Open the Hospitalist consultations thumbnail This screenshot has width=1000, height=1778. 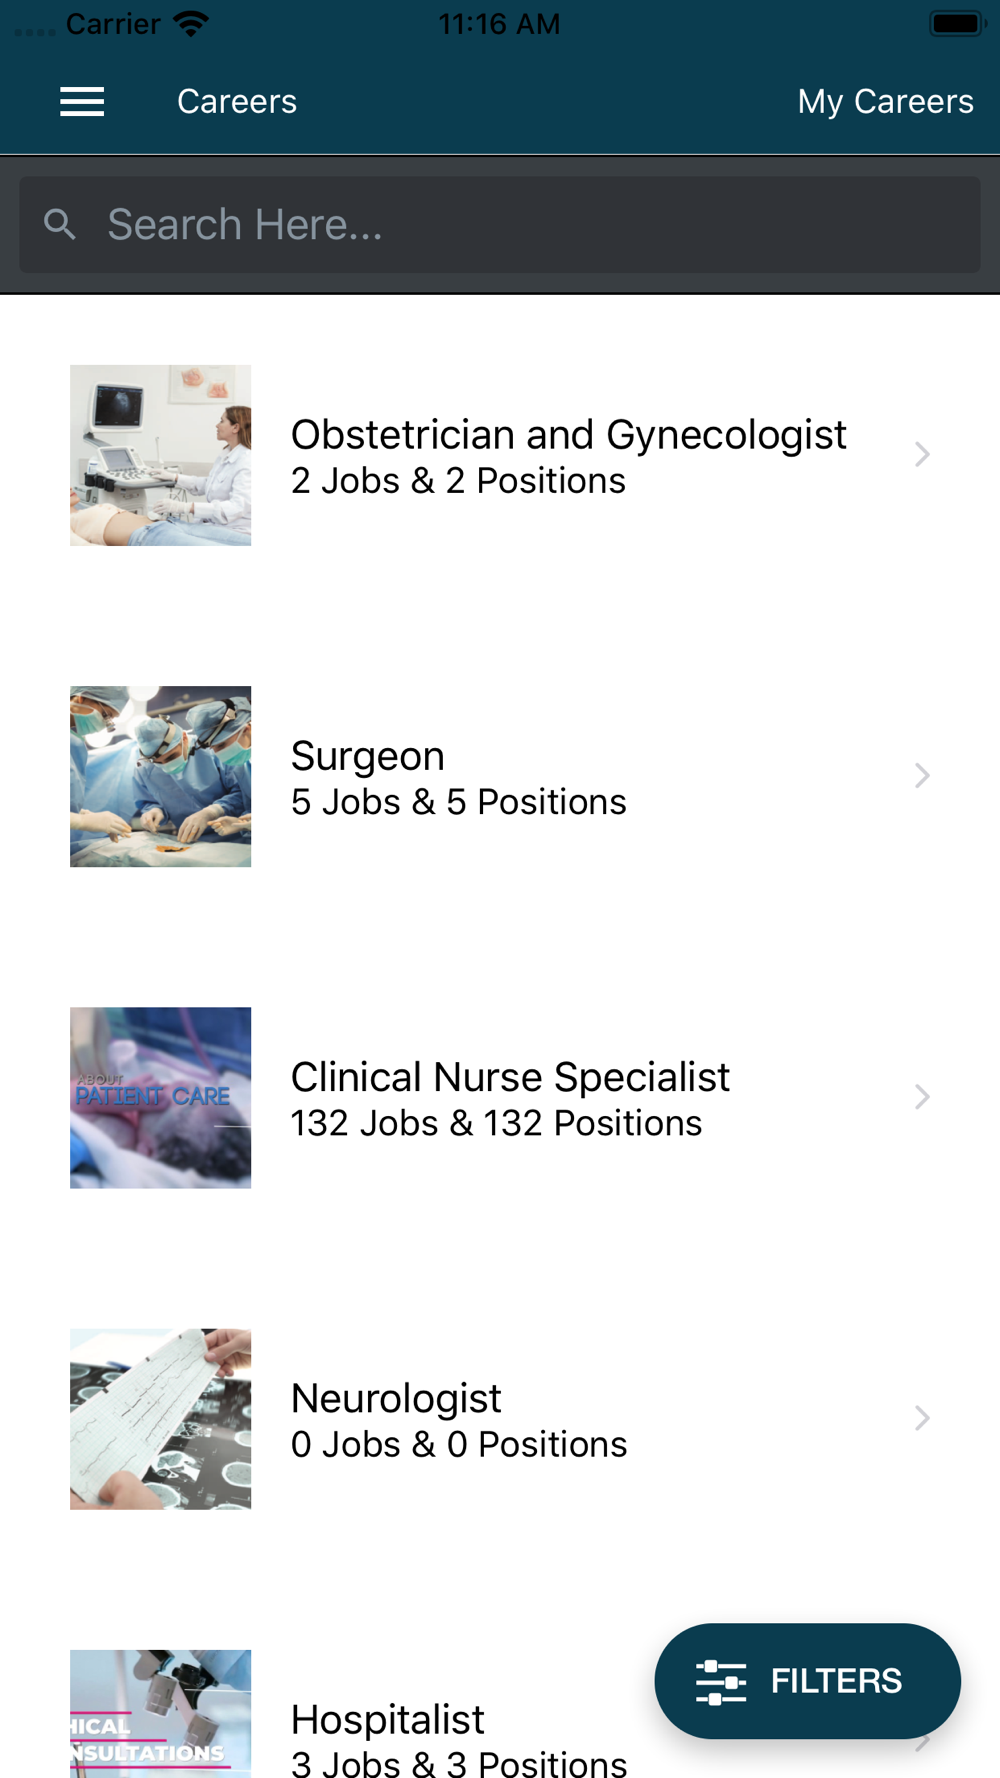[160, 1713]
